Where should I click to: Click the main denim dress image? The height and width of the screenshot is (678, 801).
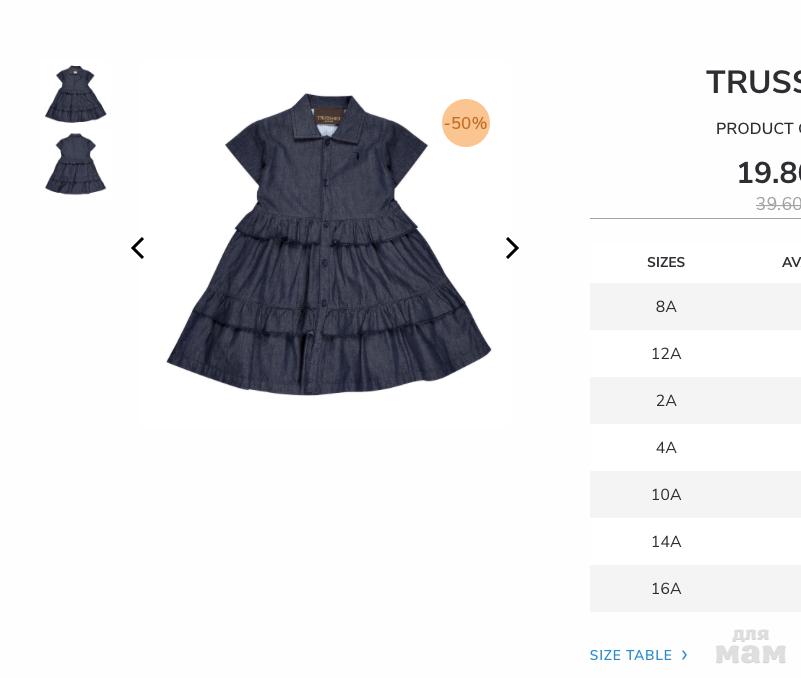click(329, 244)
